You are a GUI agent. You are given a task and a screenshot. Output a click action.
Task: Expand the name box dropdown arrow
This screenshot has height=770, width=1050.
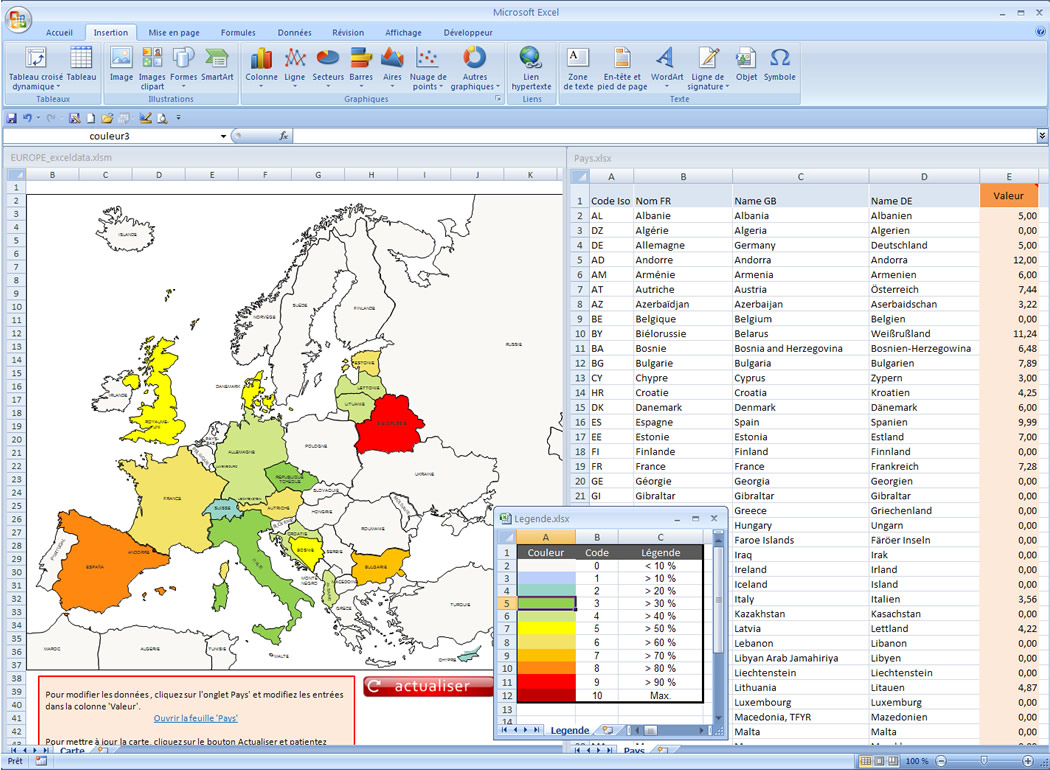point(224,136)
